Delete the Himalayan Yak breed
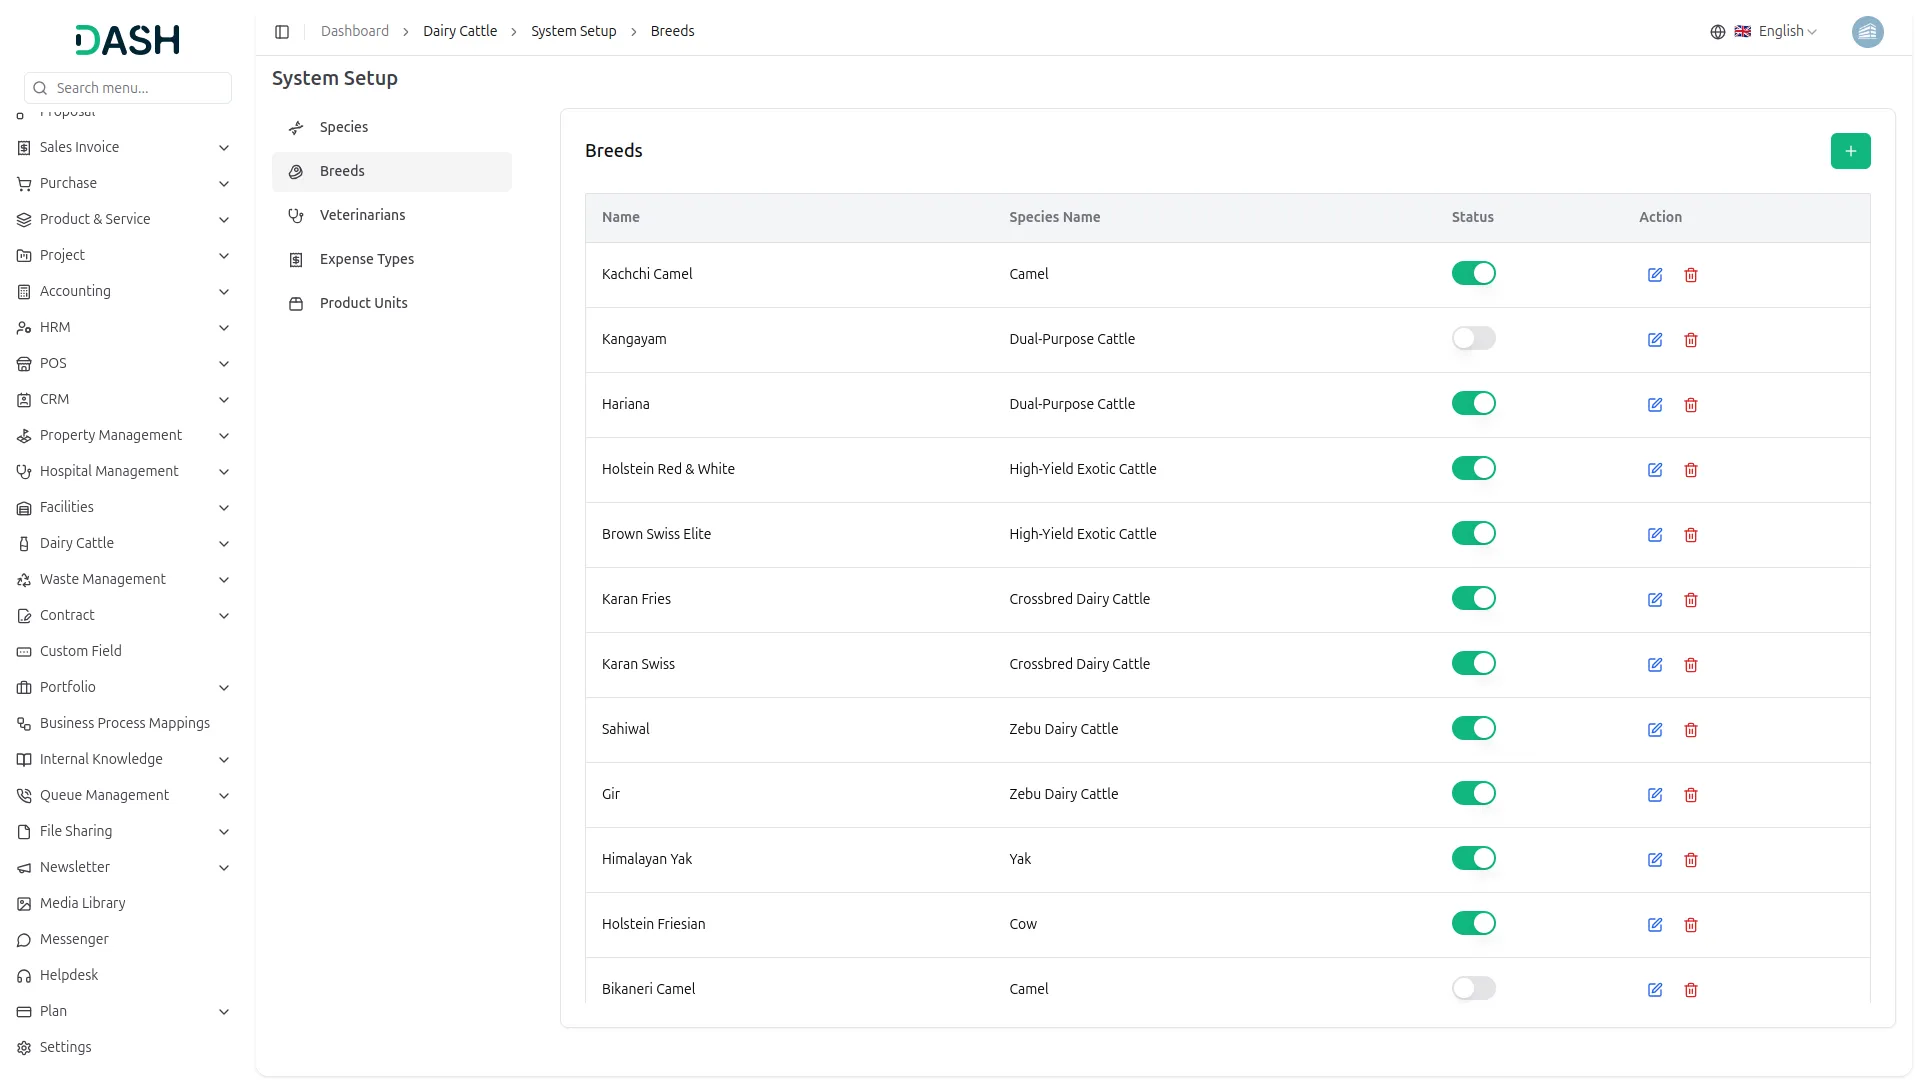Viewport: 1920px width, 1080px height. pyautogui.click(x=1691, y=860)
